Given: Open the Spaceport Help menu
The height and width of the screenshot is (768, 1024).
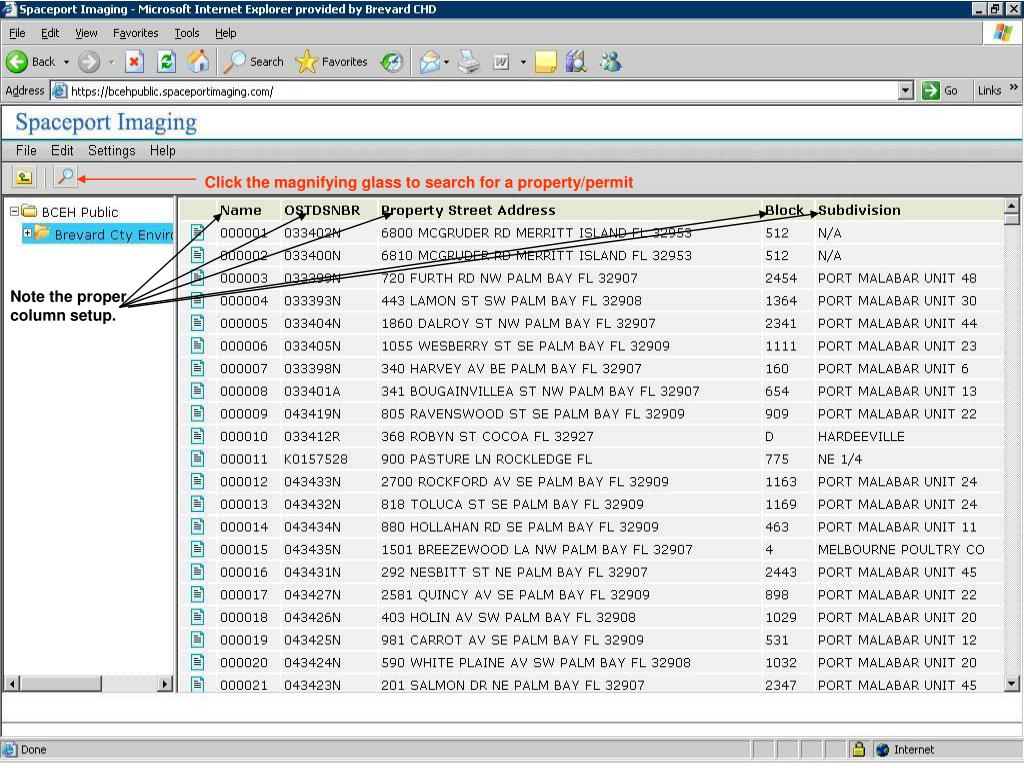Looking at the screenshot, I should 163,150.
